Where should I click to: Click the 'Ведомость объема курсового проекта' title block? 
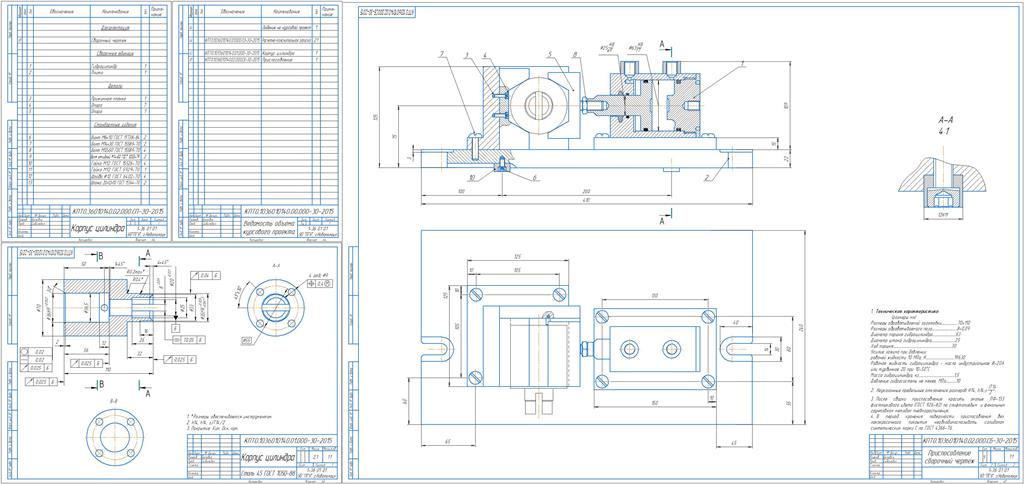point(268,227)
